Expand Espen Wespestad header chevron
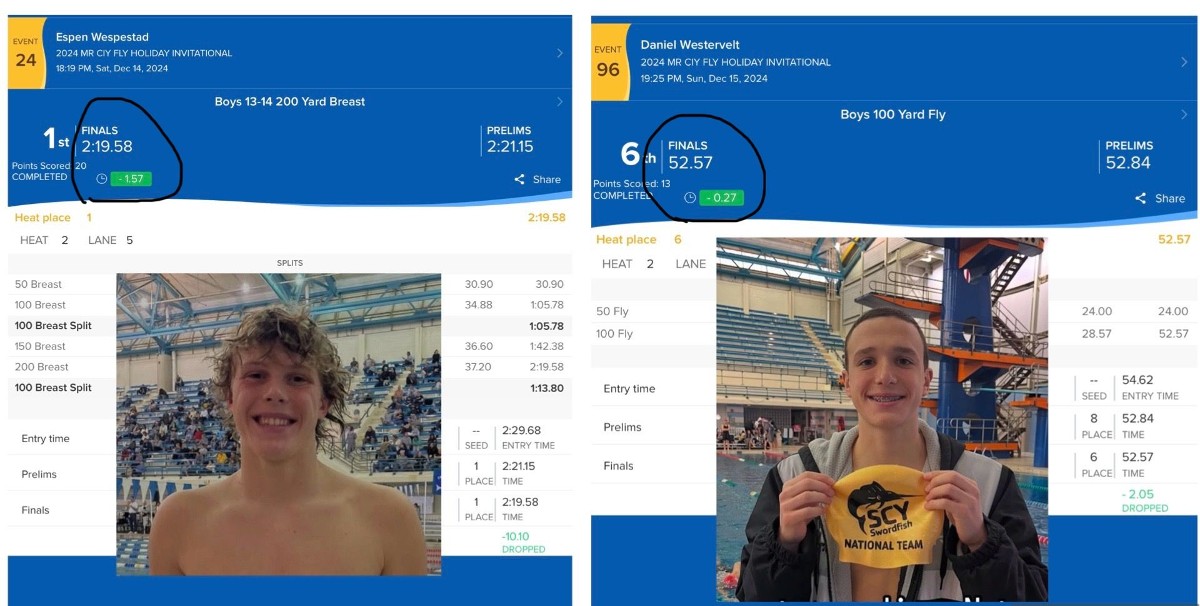Screen dimensions: 1200x606 point(560,53)
